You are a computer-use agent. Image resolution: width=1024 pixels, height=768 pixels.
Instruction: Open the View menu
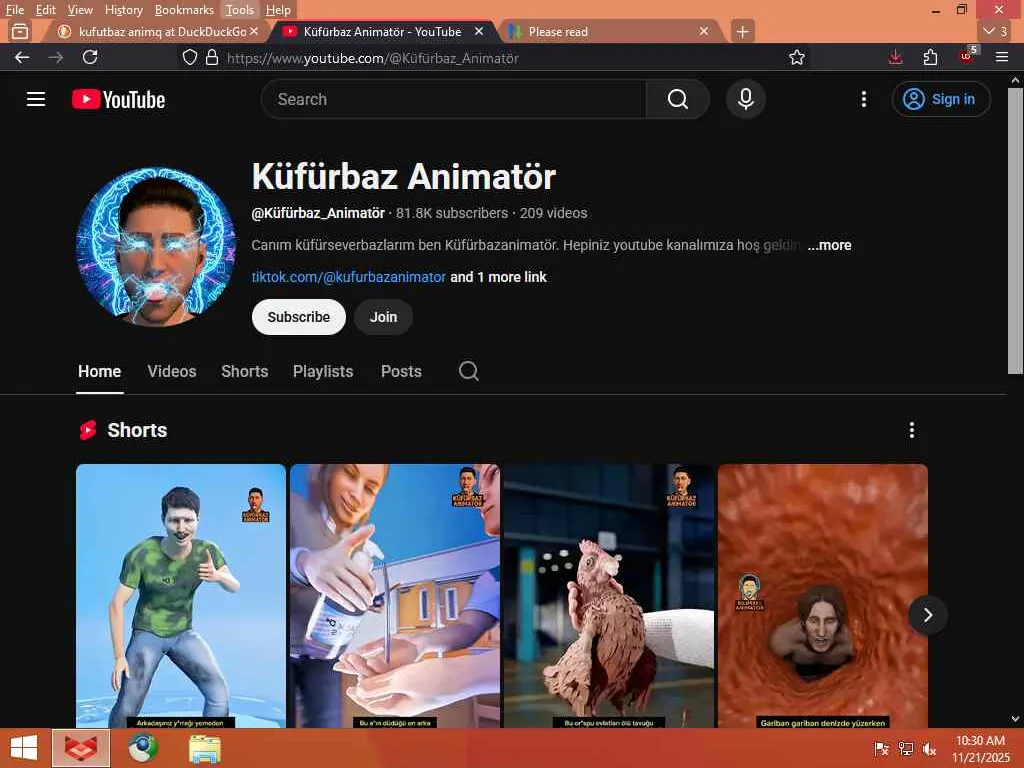point(80,10)
